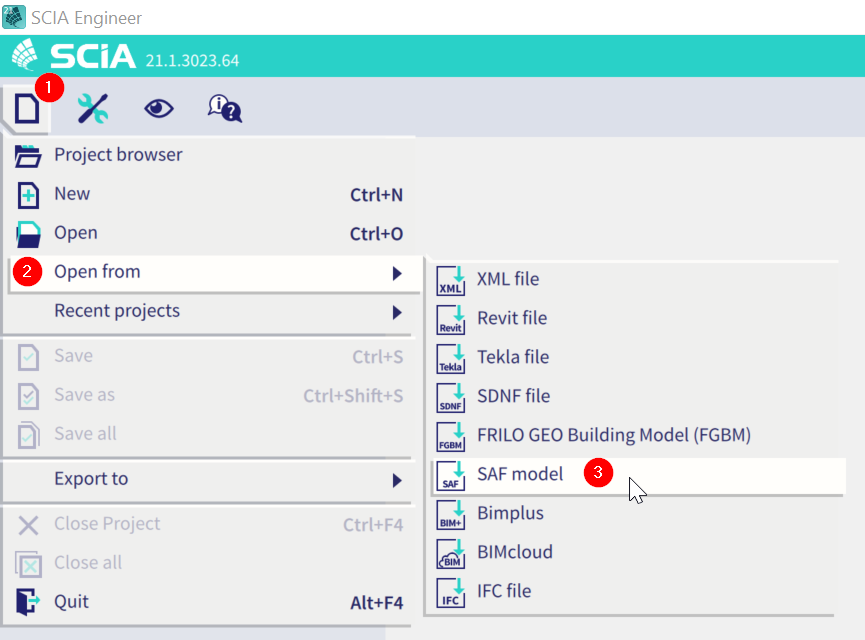Select SAF model from submenu
Screen dimensions: 865x640
pos(520,474)
